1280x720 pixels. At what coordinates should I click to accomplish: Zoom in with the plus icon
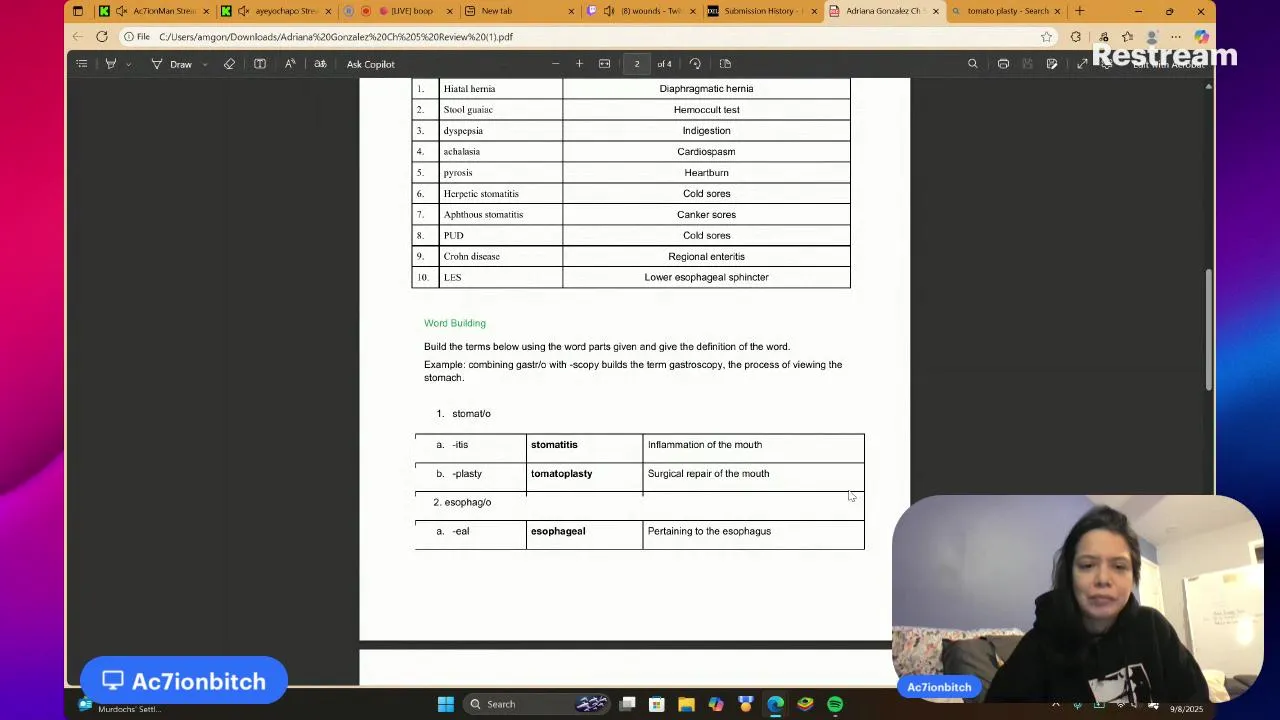pos(579,64)
